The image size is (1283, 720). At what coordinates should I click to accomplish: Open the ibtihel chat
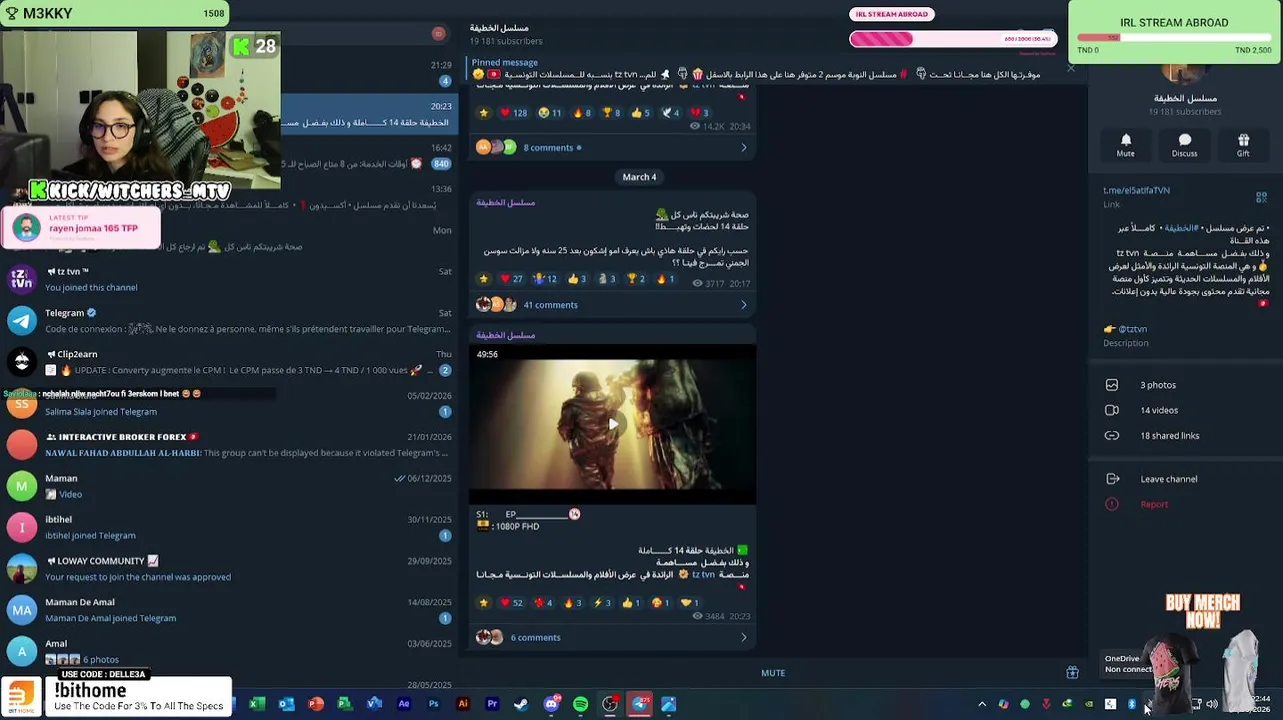pos(228,526)
